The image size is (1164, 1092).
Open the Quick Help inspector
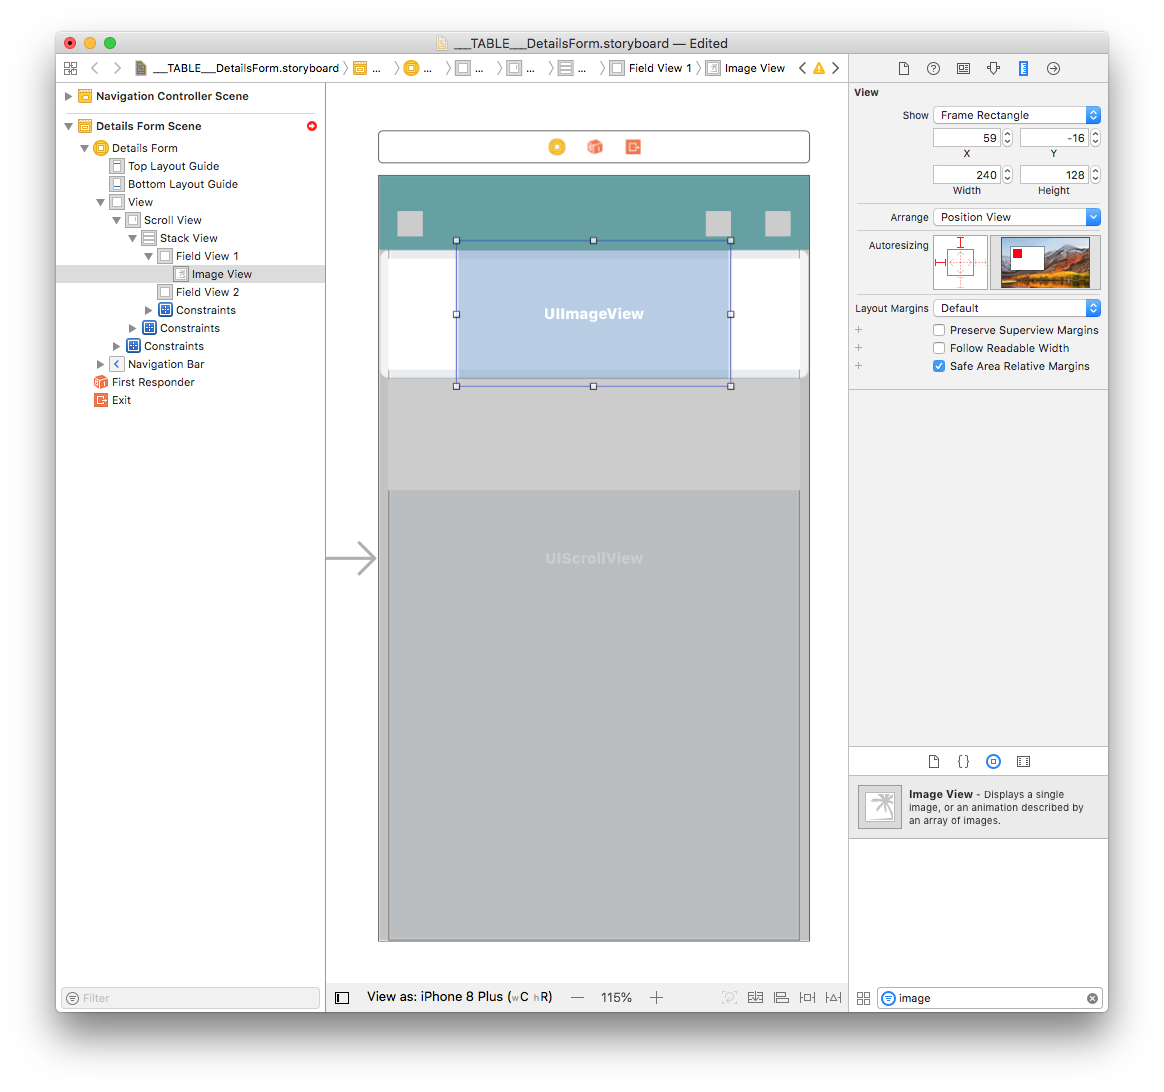pos(933,68)
